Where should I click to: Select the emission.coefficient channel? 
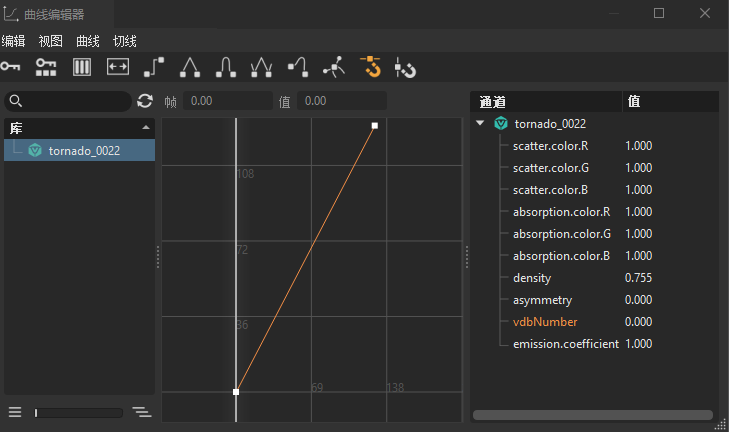click(566, 344)
